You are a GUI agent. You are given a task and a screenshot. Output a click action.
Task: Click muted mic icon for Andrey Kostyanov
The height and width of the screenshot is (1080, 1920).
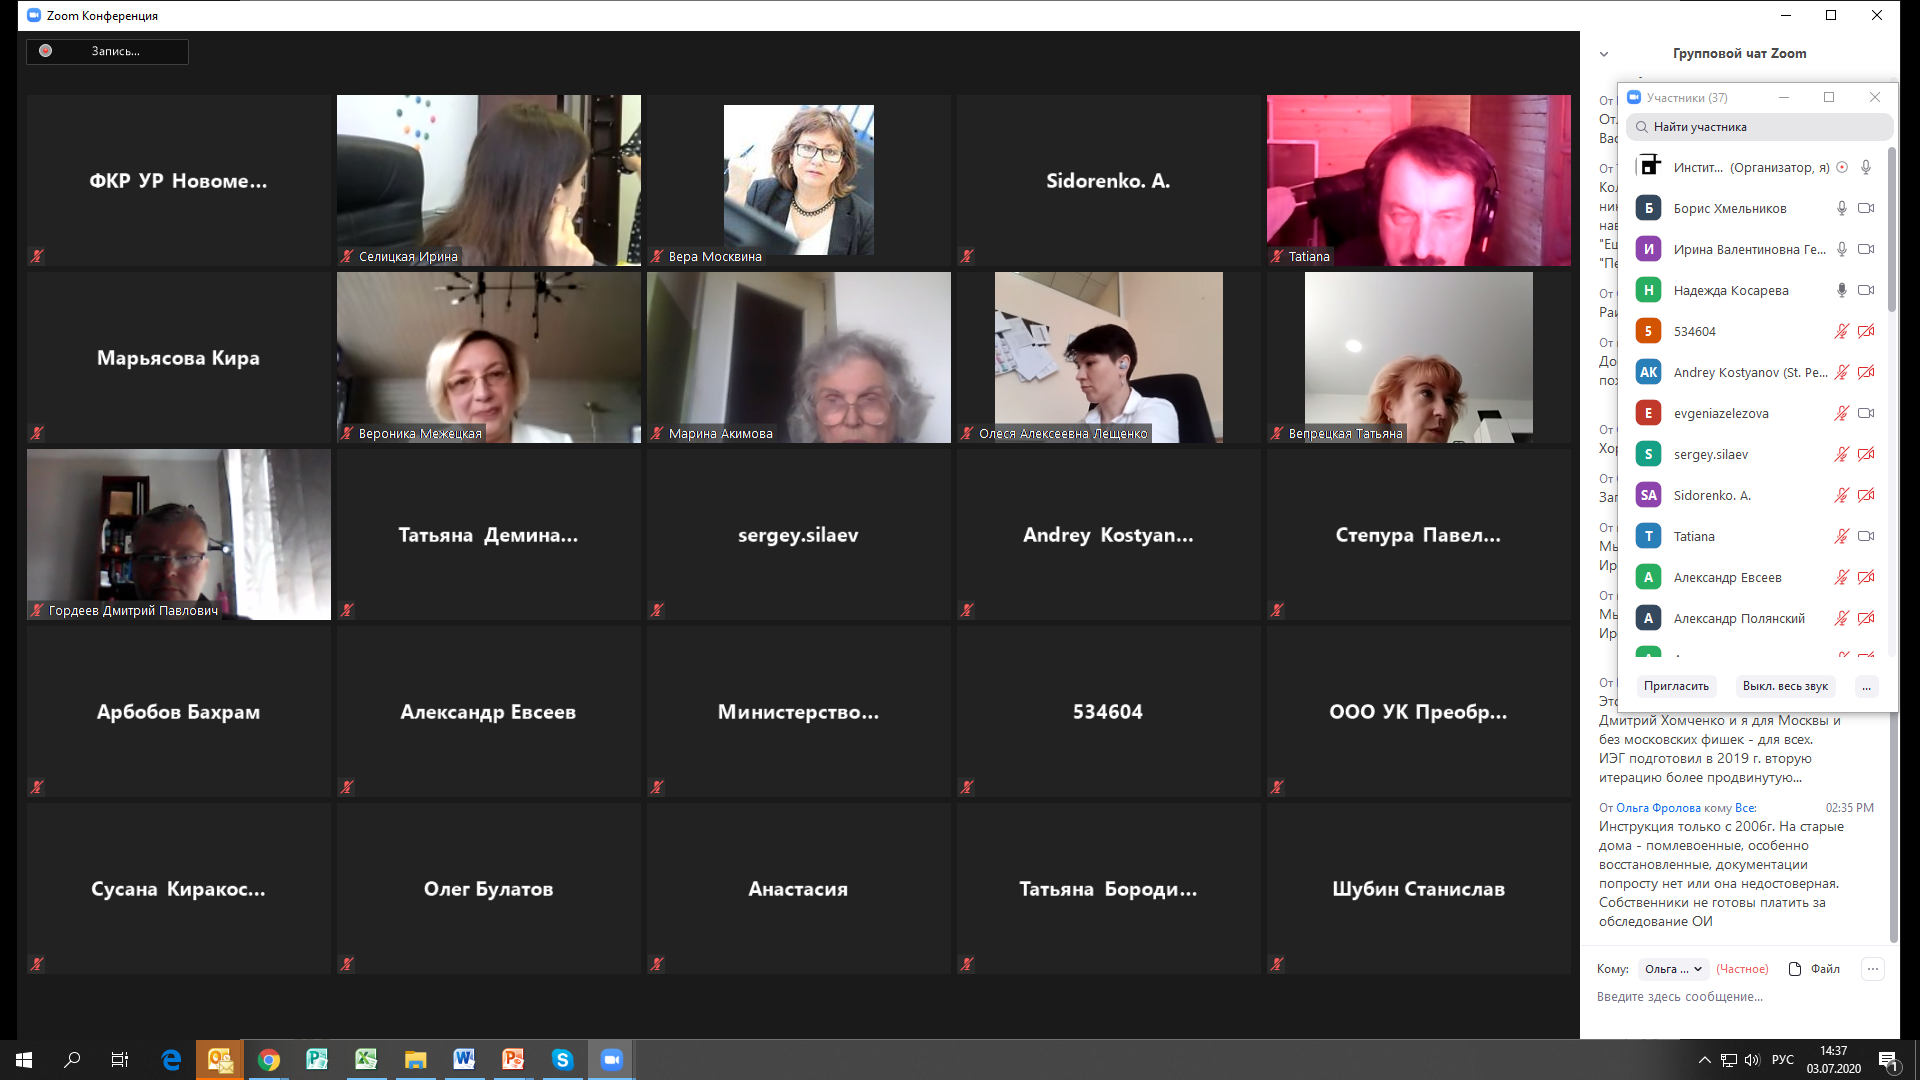(x=1841, y=372)
